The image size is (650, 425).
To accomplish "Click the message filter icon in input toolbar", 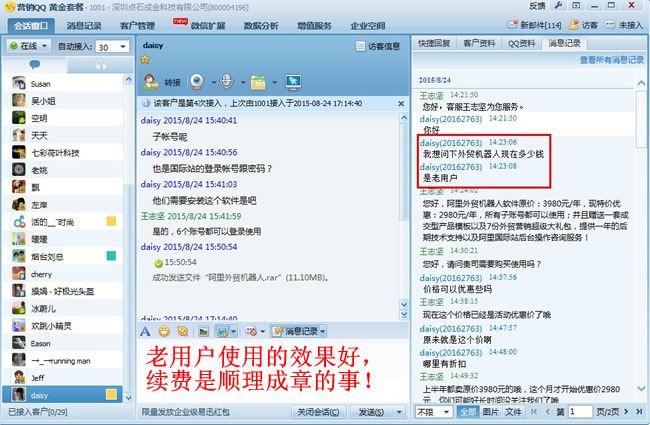I will pos(251,331).
